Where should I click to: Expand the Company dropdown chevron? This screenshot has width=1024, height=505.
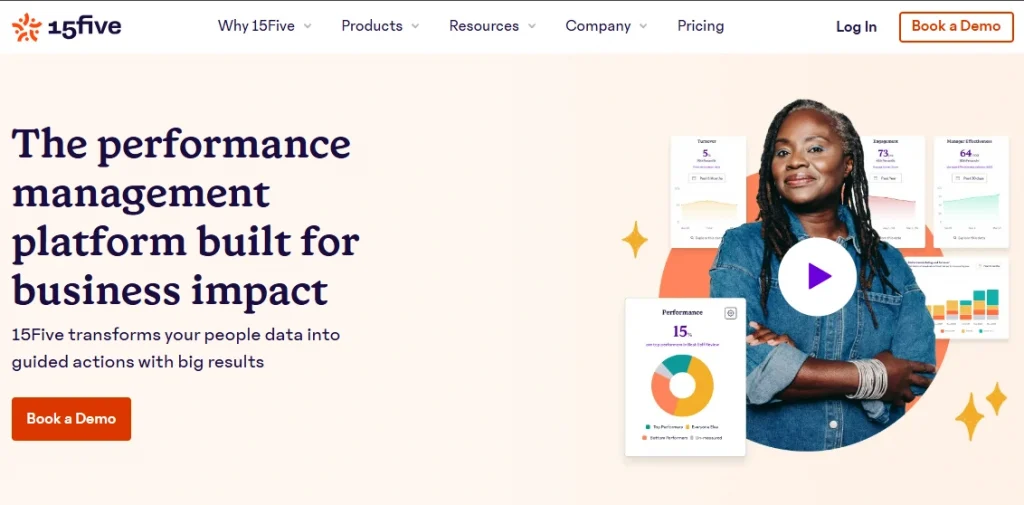(x=643, y=27)
